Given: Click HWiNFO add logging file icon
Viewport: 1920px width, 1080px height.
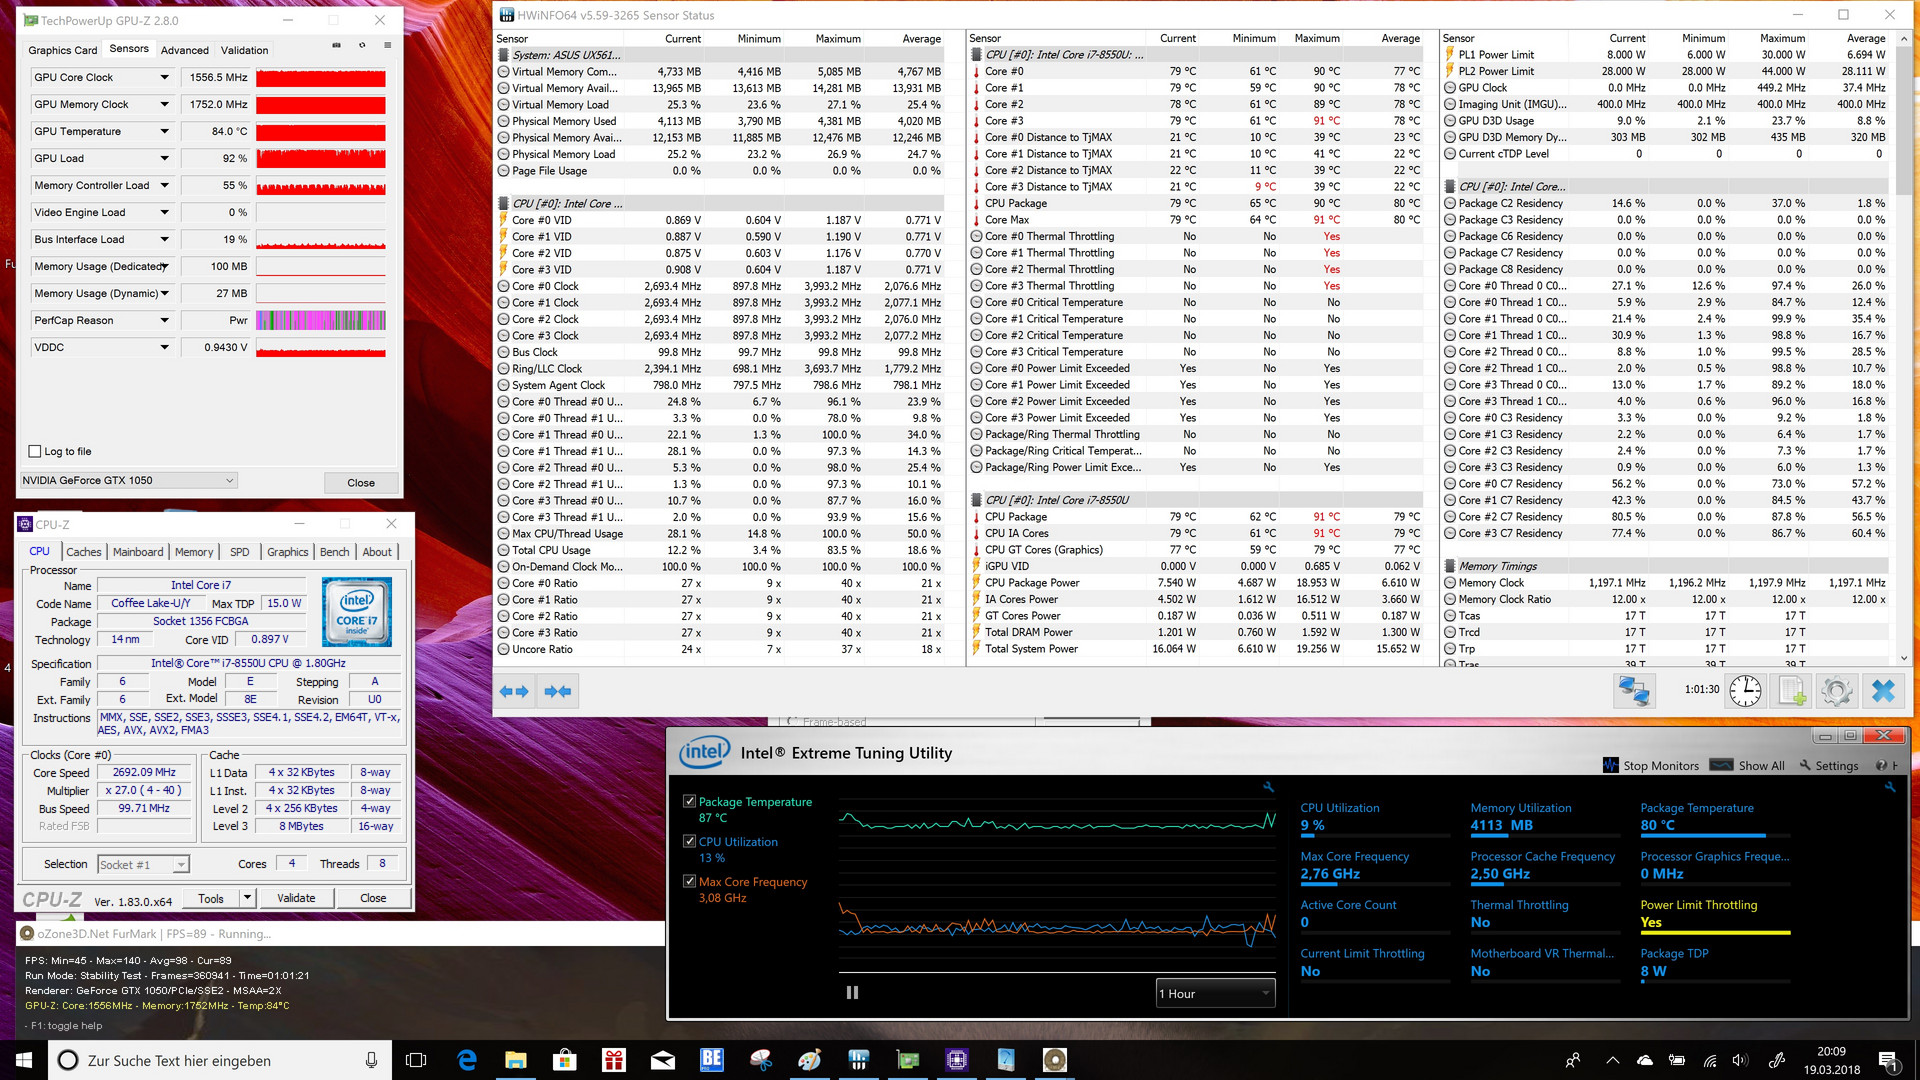Looking at the screenshot, I should (1791, 691).
